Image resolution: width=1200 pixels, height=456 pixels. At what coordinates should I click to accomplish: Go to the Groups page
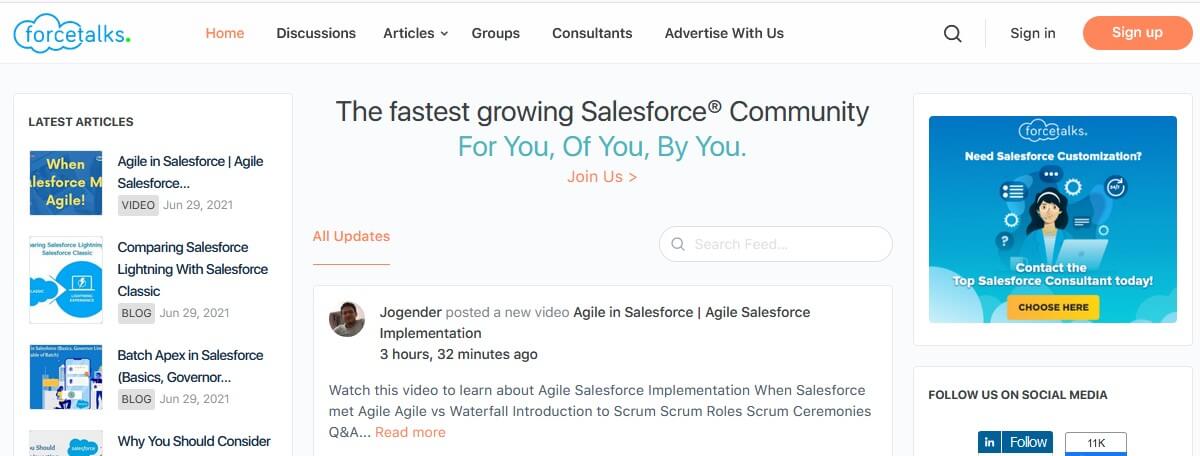coord(496,33)
